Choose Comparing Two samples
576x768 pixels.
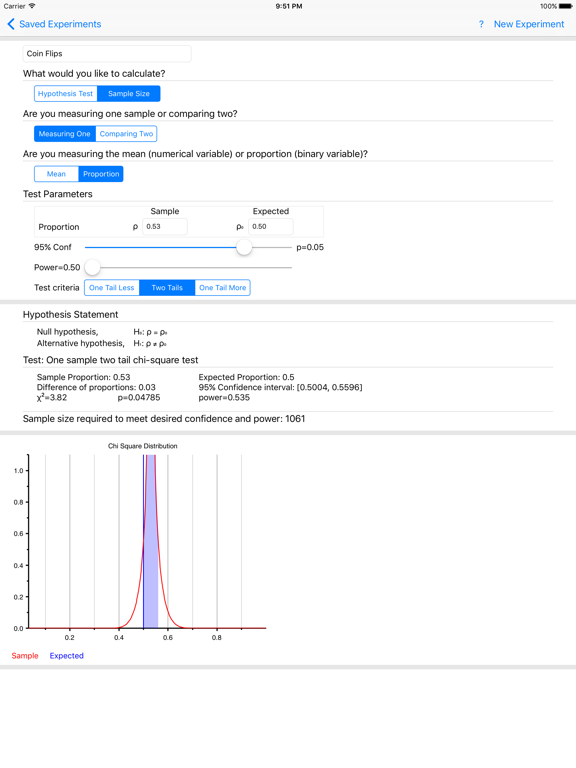(x=126, y=134)
